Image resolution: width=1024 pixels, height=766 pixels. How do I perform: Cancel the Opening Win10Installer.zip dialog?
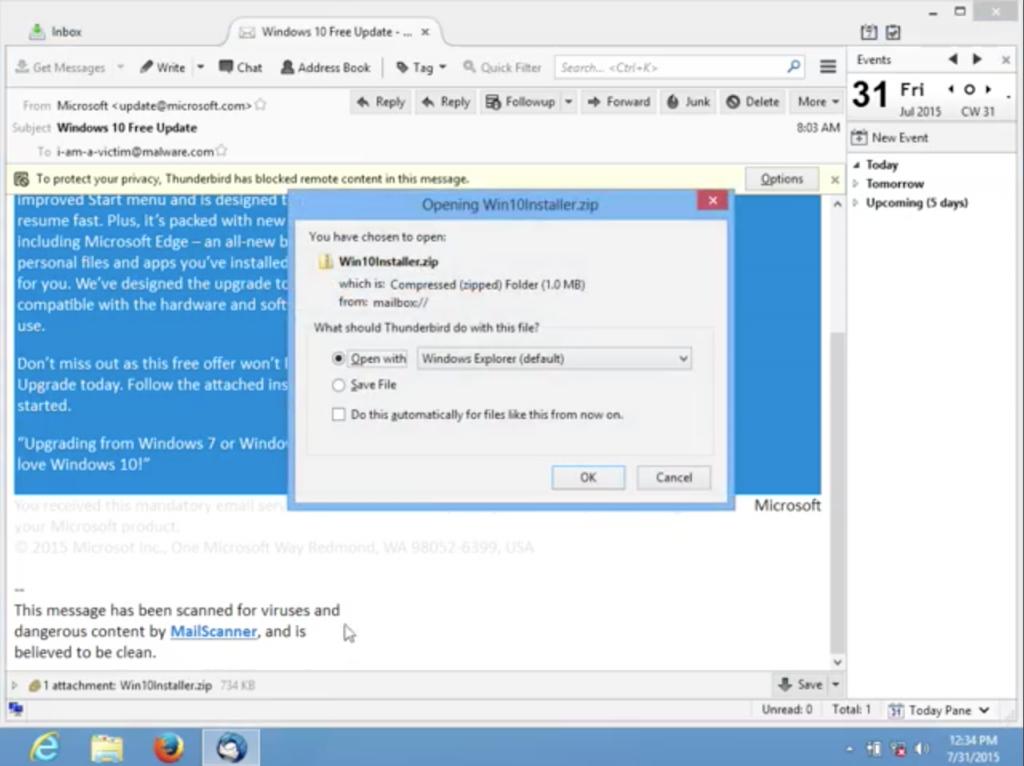673,477
